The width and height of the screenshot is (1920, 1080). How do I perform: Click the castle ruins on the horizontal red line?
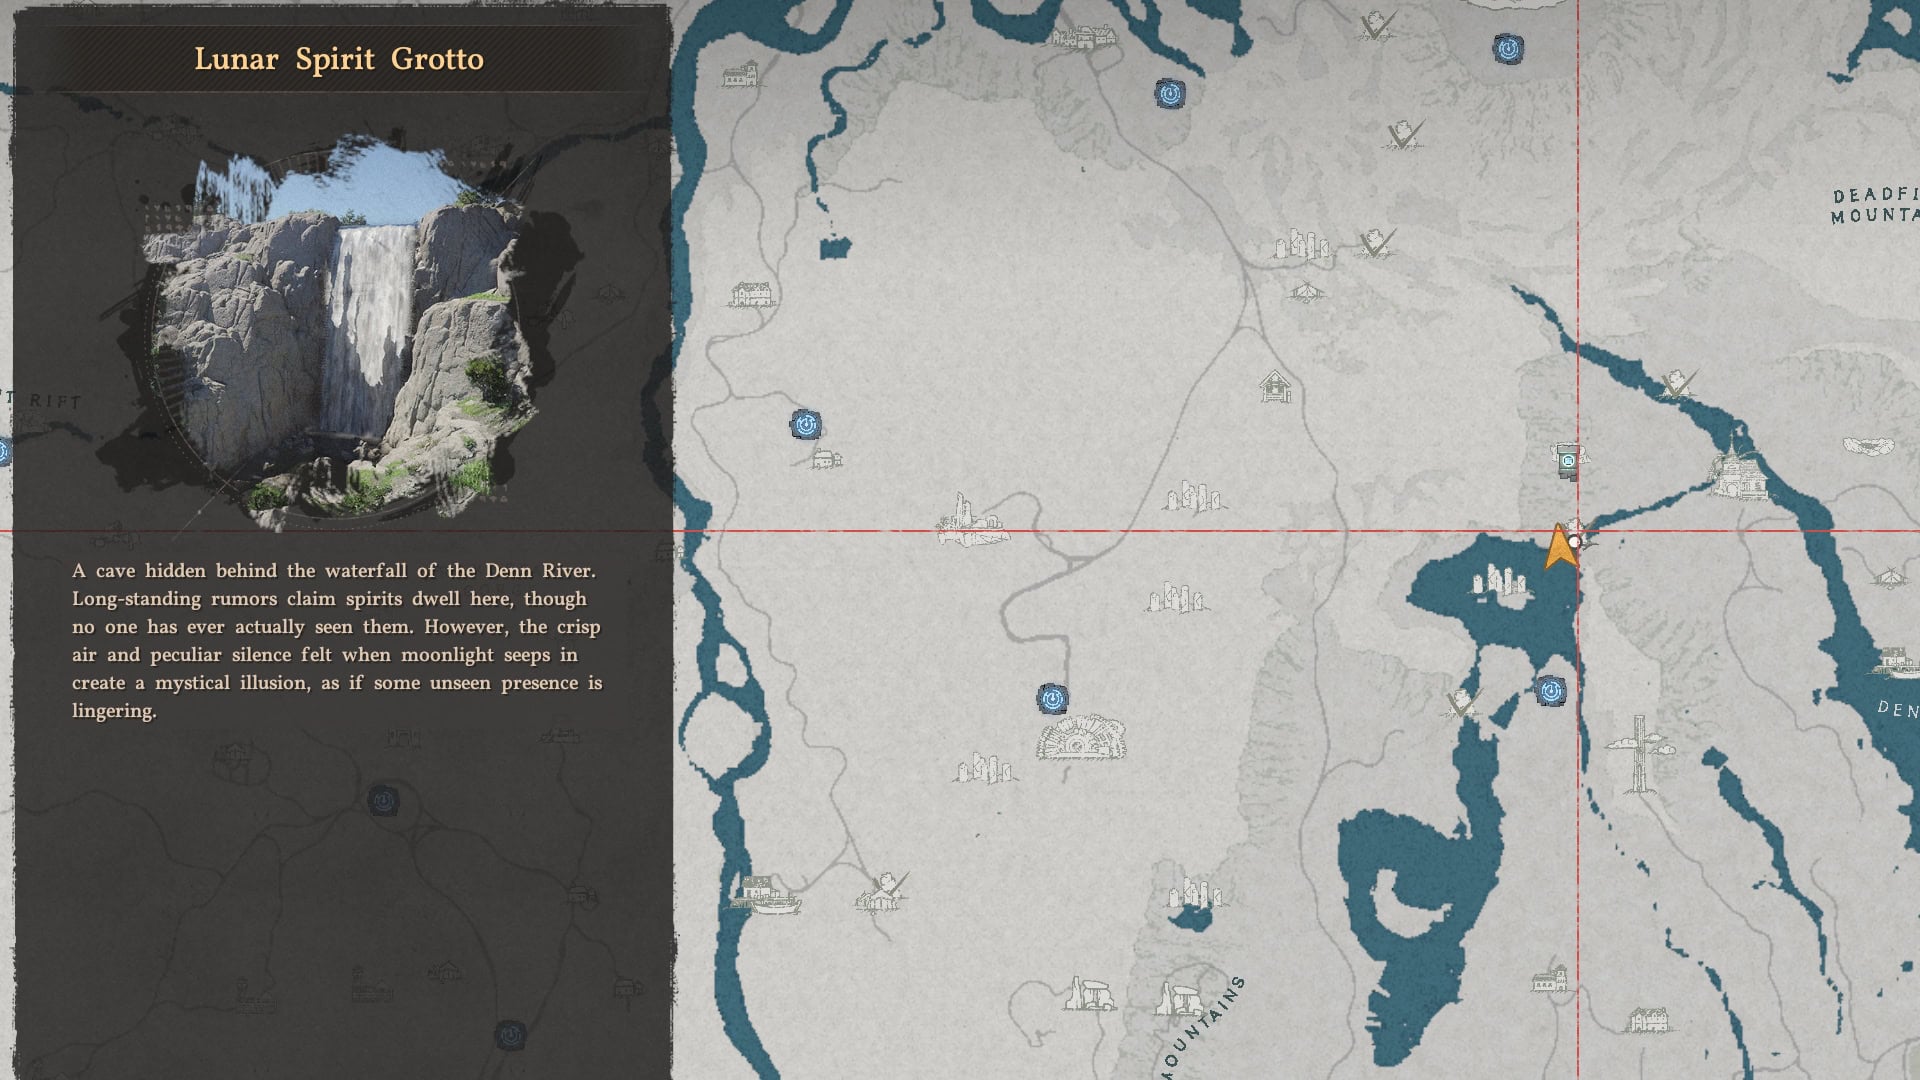(x=969, y=522)
